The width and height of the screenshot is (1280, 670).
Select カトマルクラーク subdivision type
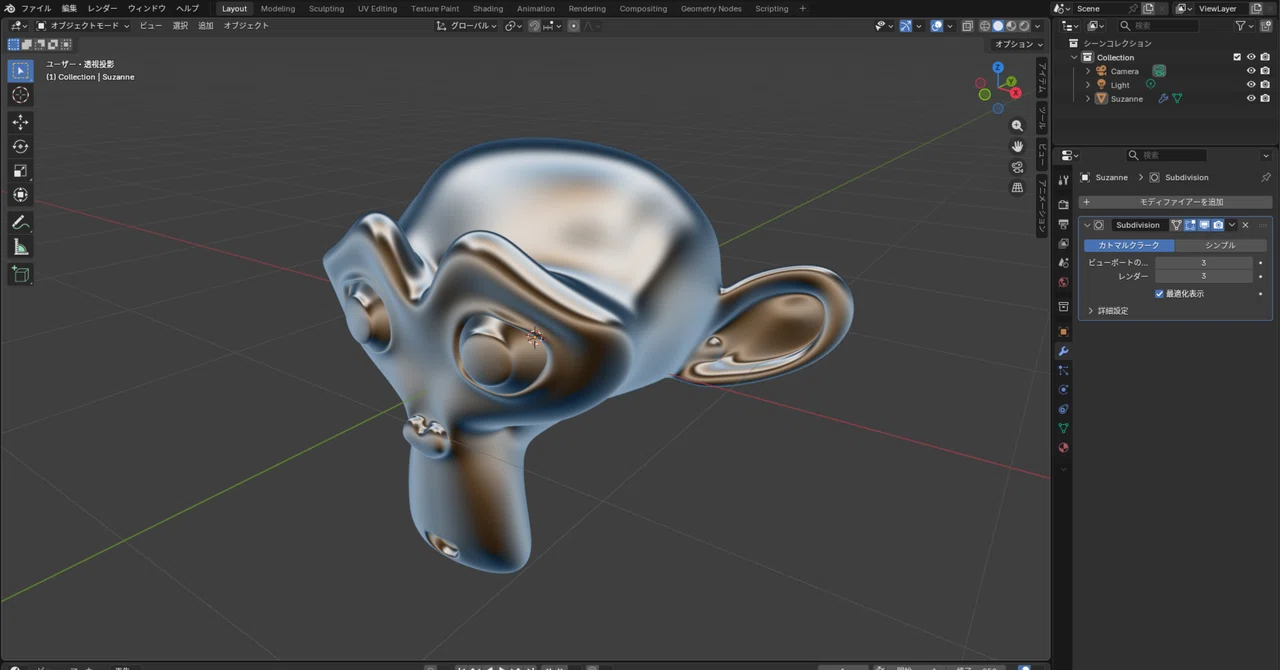(1129, 245)
